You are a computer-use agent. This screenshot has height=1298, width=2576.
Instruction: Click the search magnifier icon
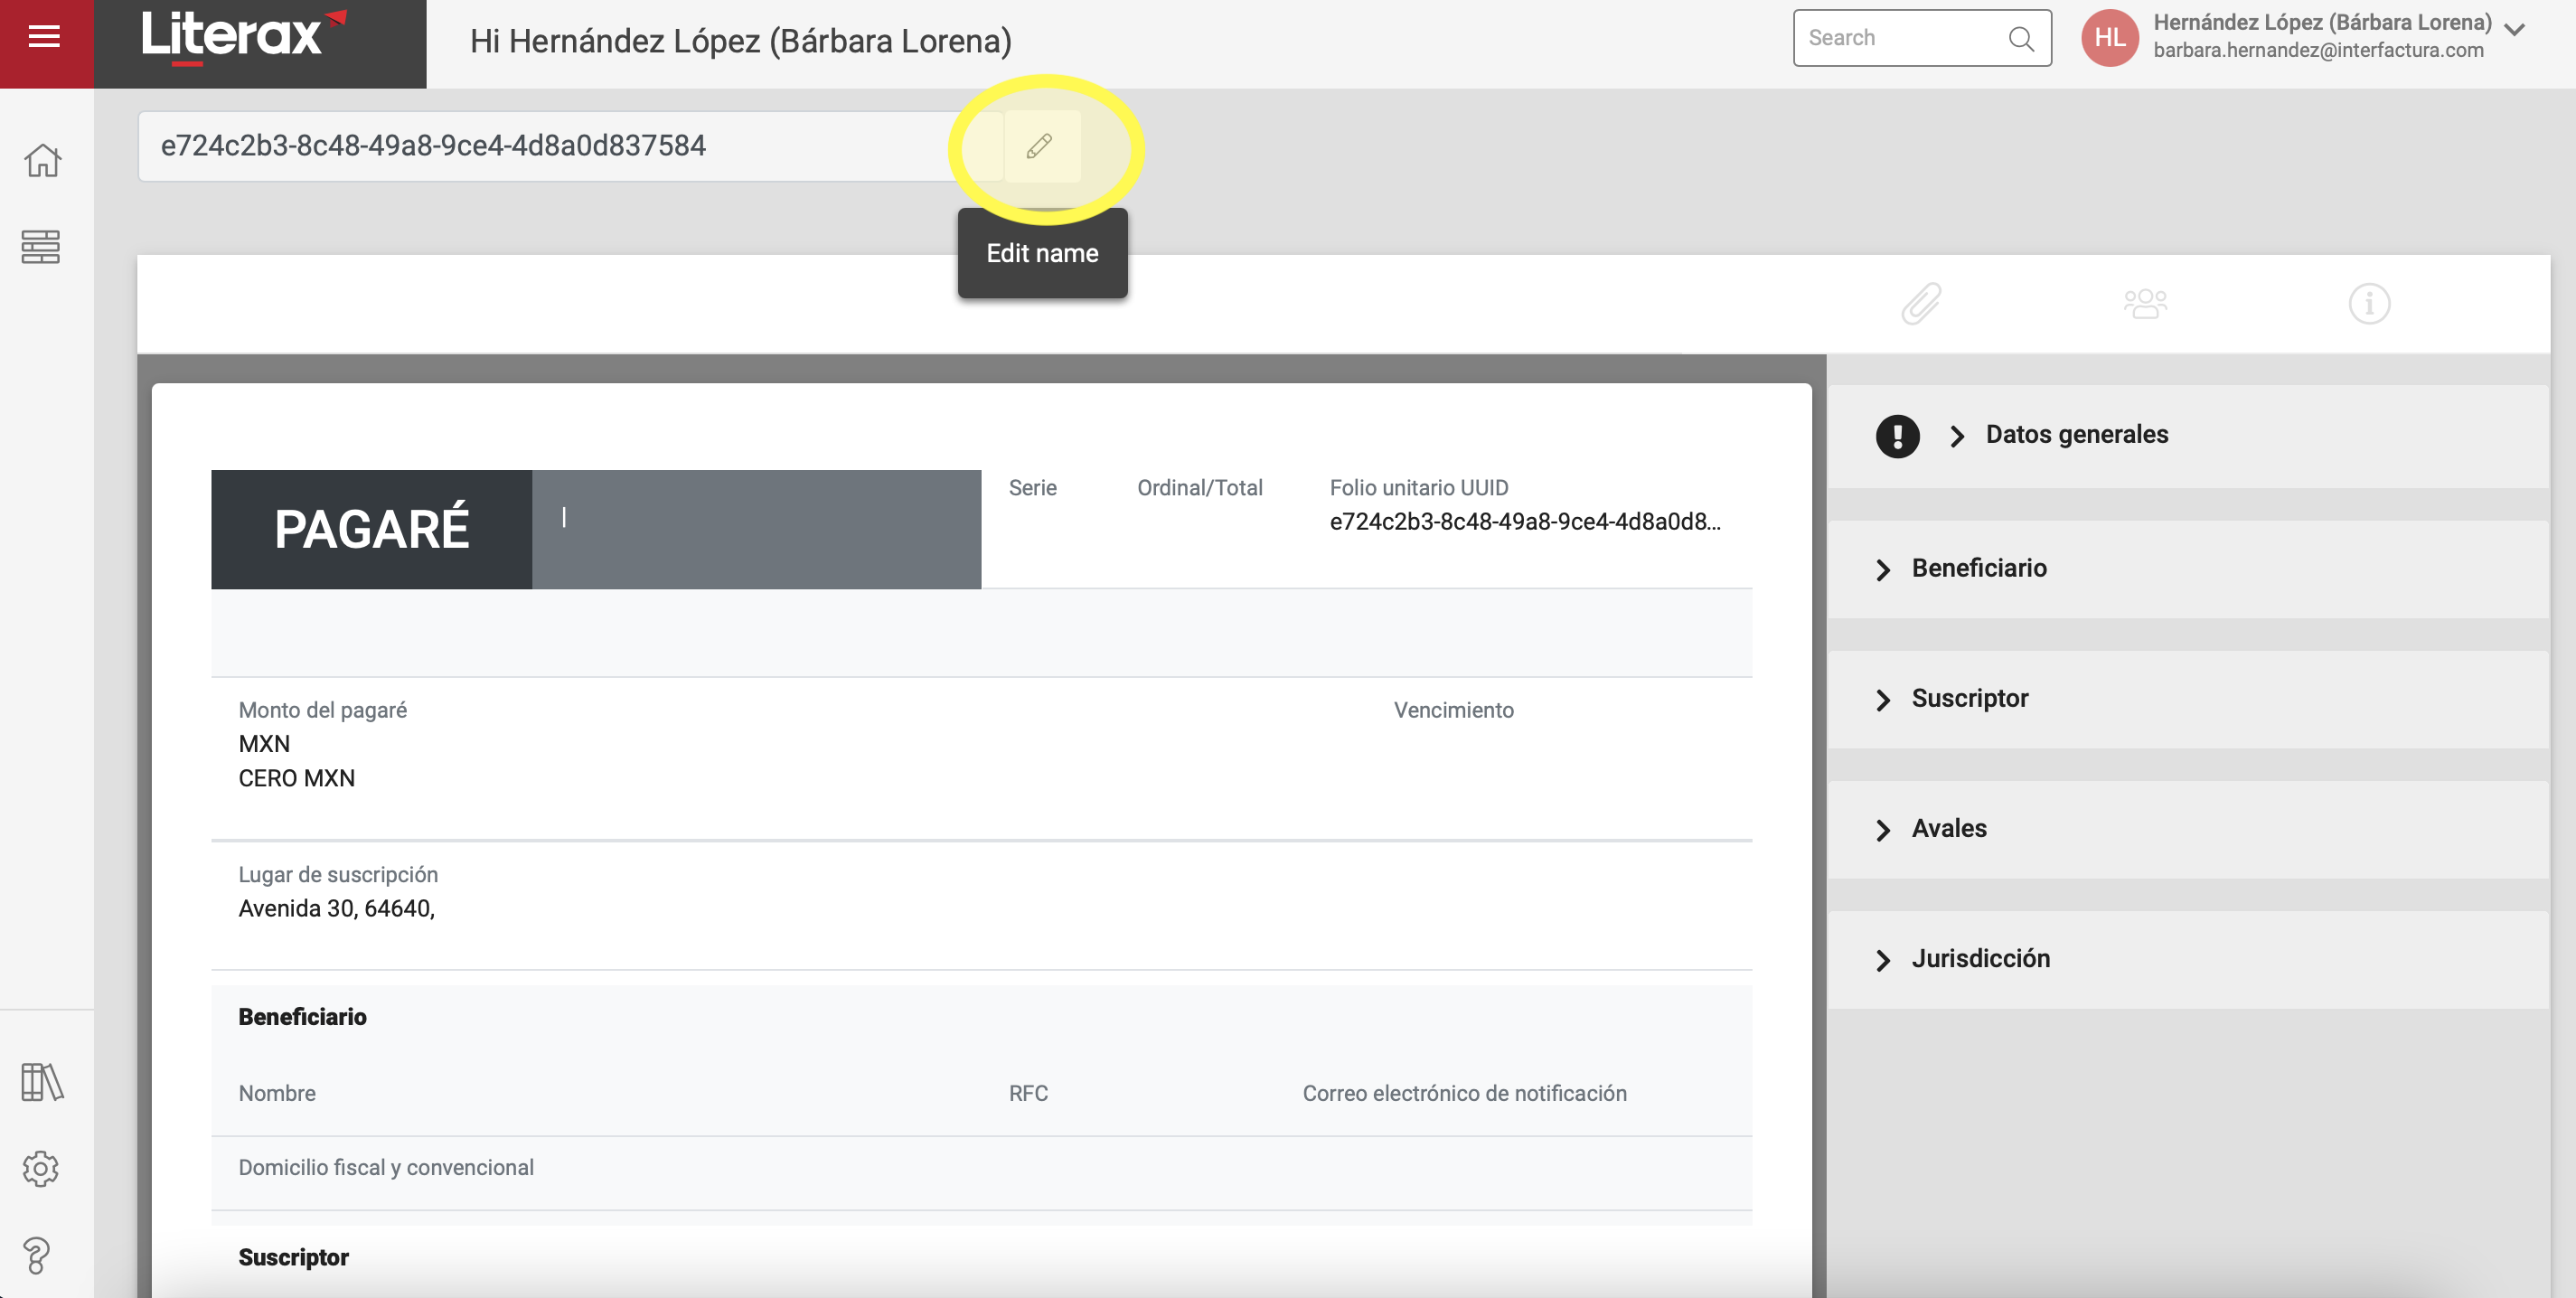2020,38
